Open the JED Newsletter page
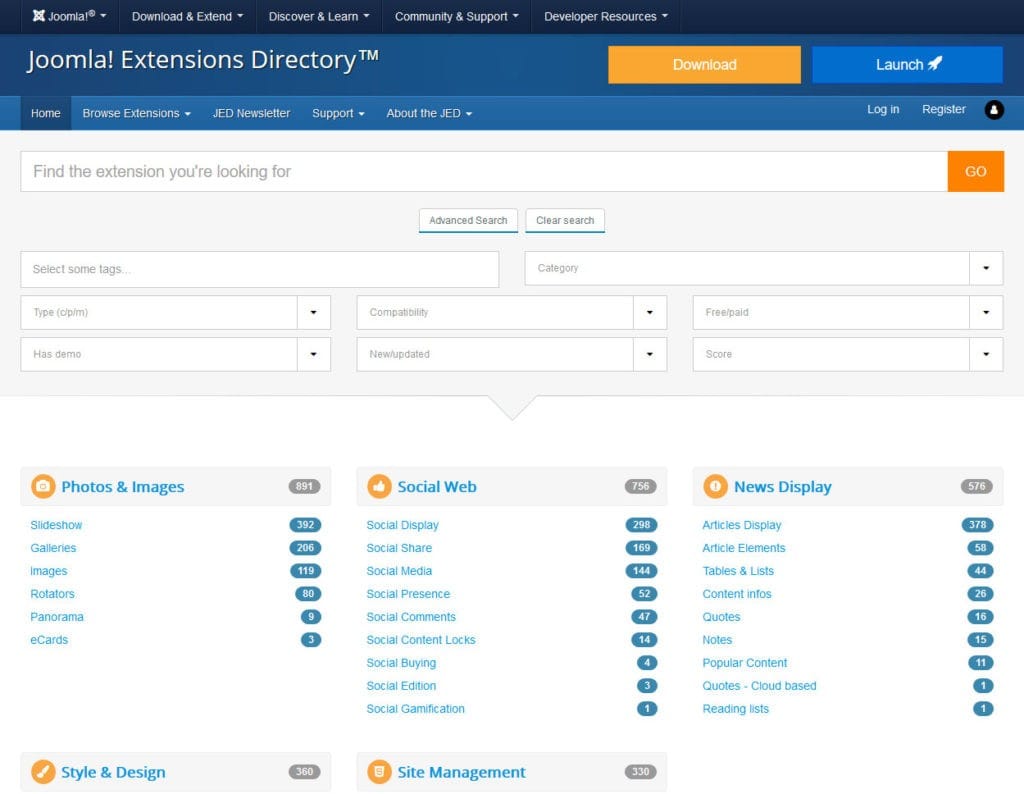 coord(251,114)
